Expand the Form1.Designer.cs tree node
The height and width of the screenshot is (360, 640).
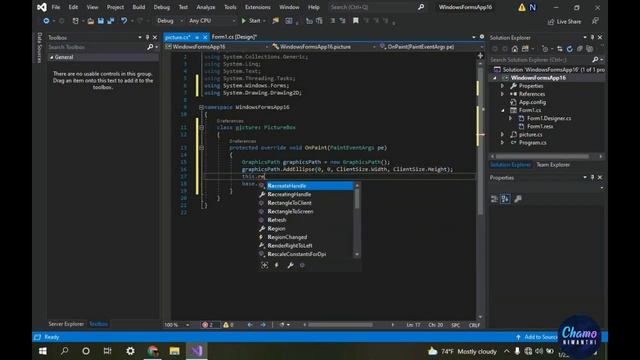click(510, 118)
